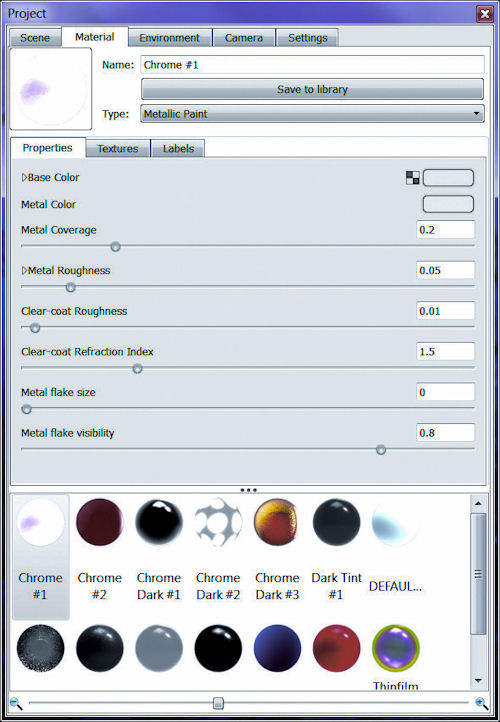Select the Thinfilm material thumbnail
500x722 pixels.
pos(395,648)
